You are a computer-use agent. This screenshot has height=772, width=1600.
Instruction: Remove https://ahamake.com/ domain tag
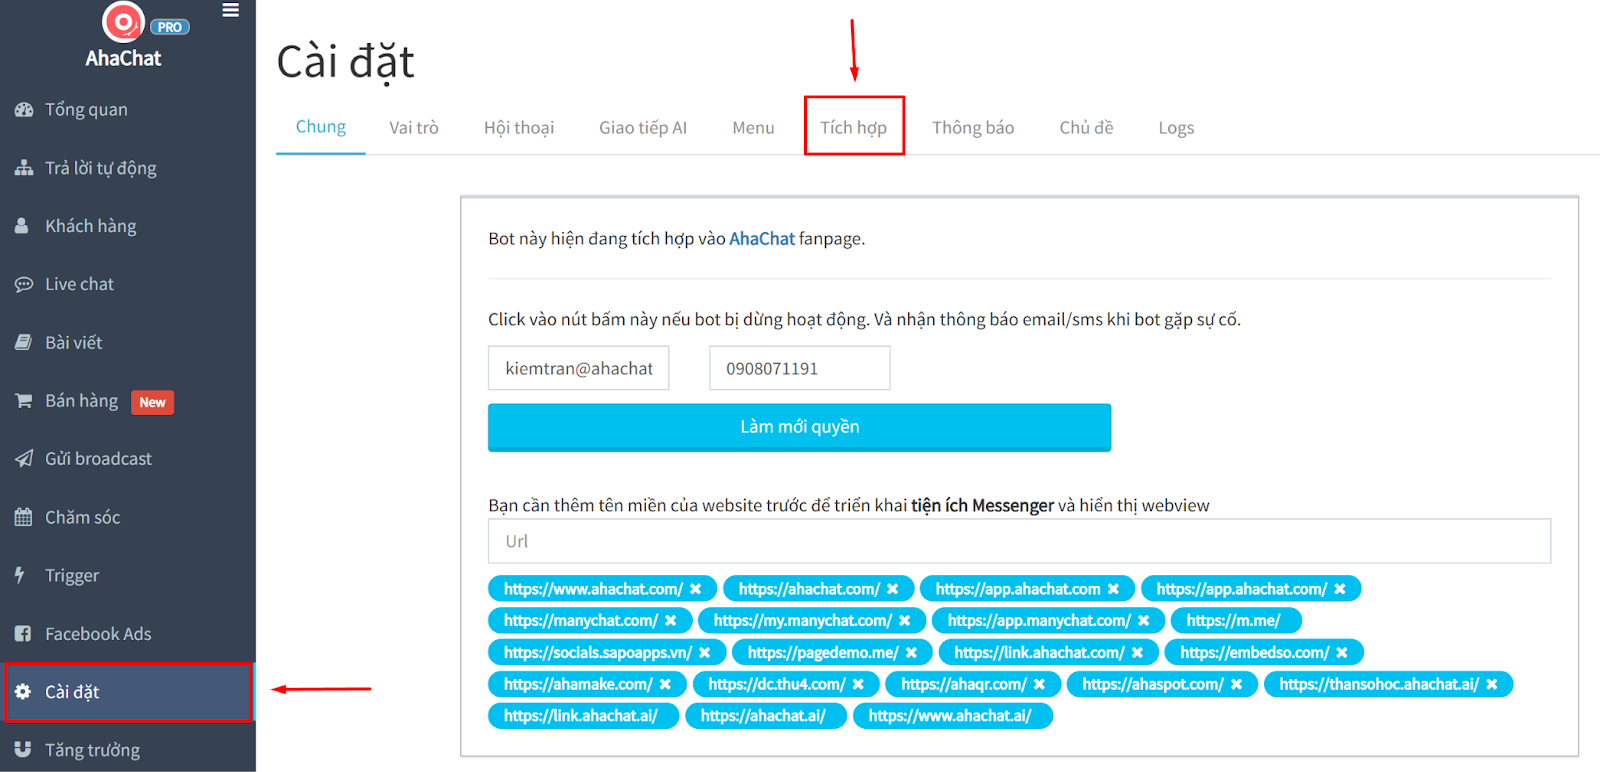click(x=665, y=684)
